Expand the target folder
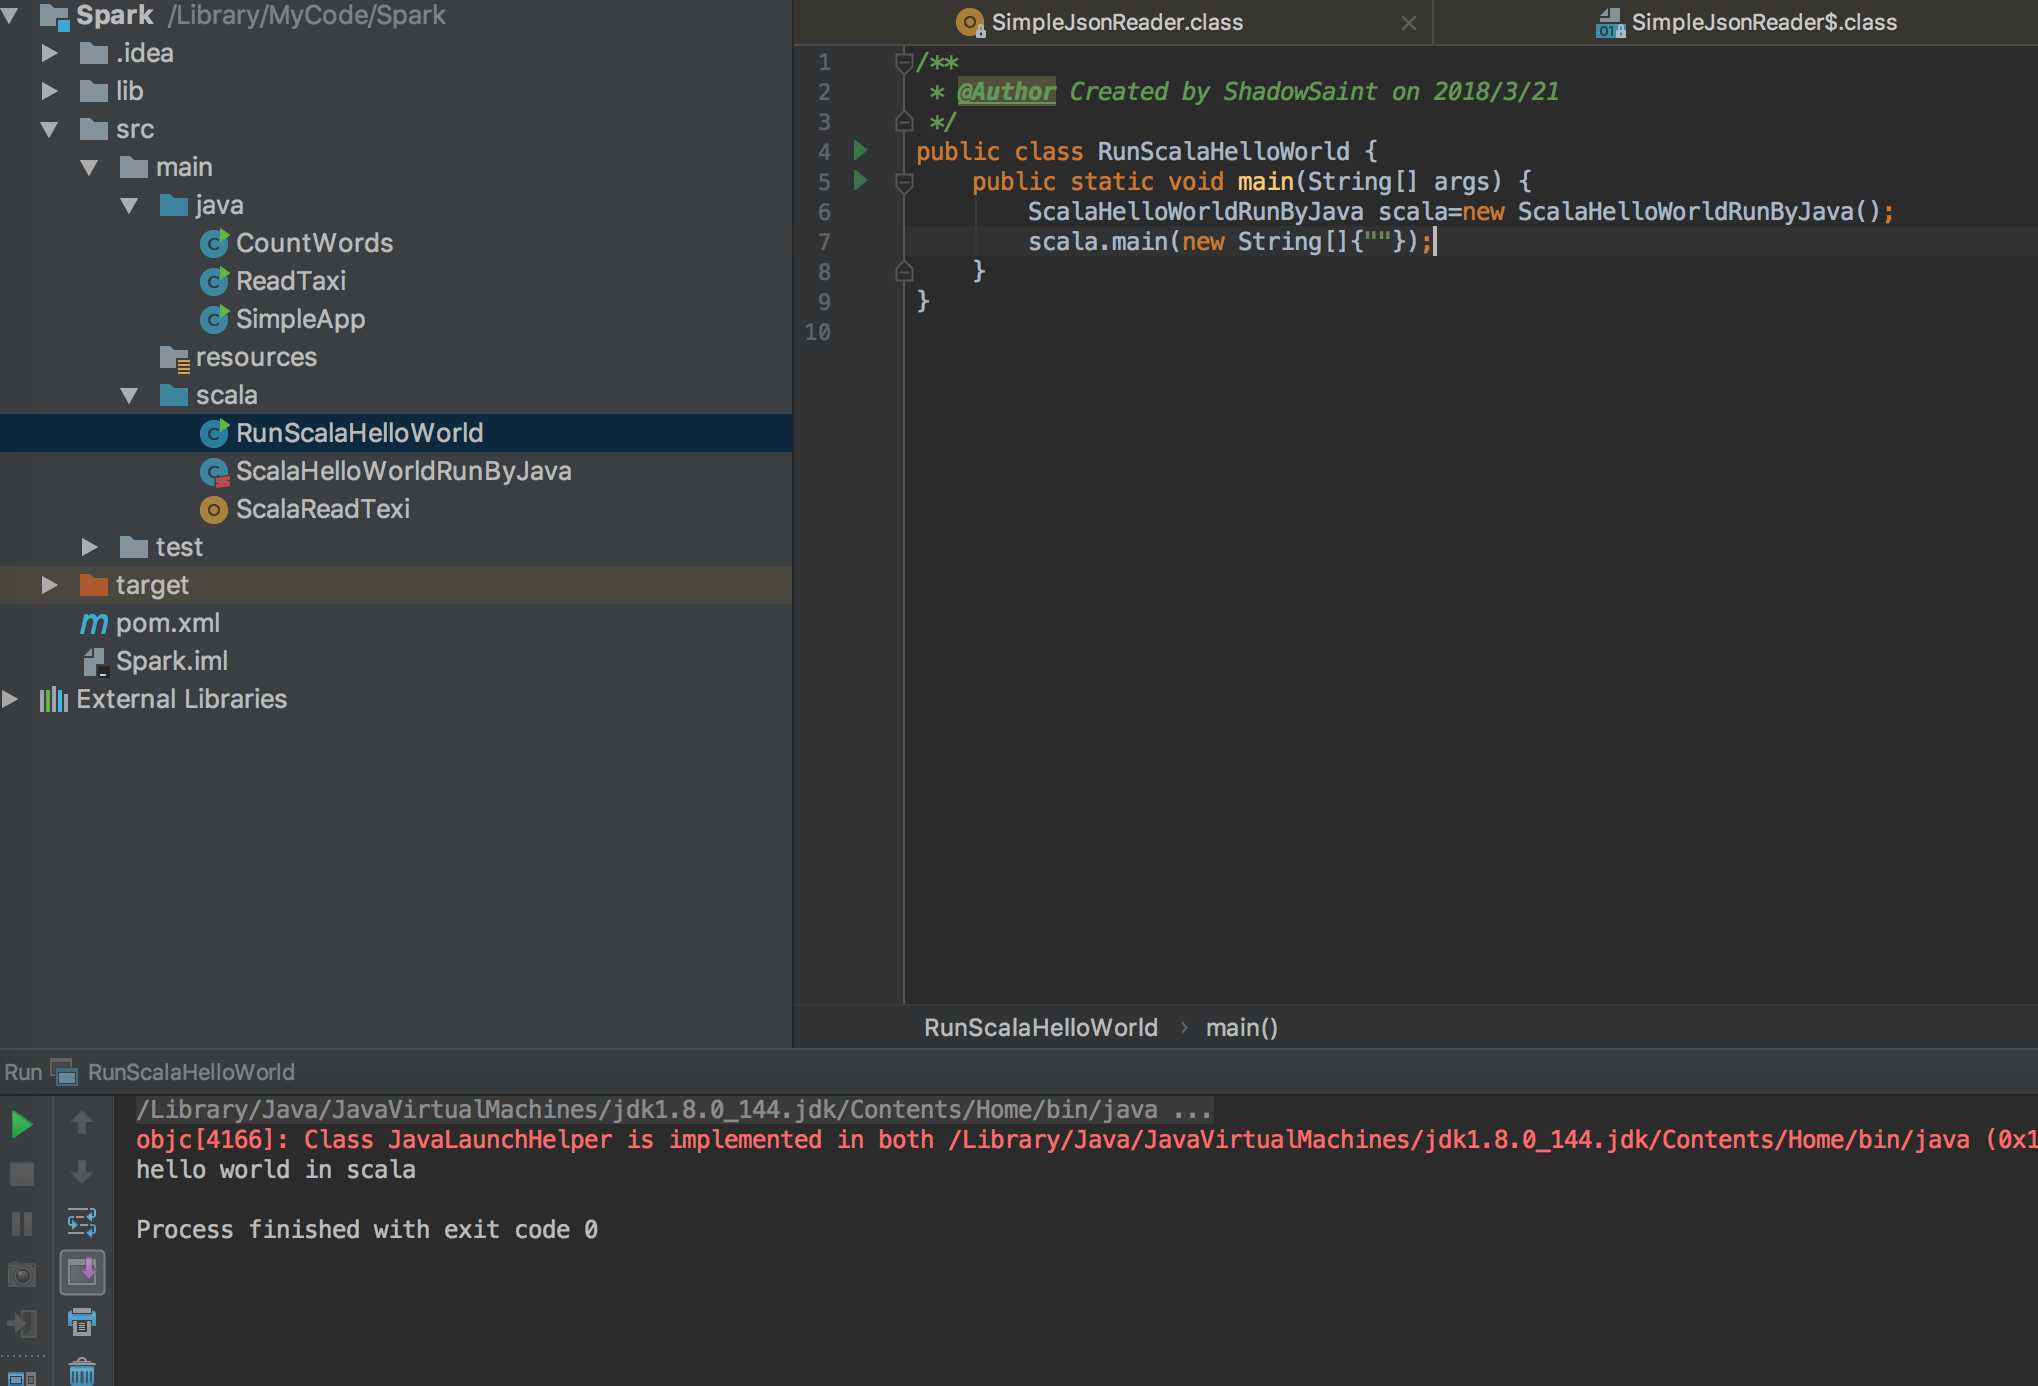This screenshot has width=2038, height=1386. (x=49, y=585)
